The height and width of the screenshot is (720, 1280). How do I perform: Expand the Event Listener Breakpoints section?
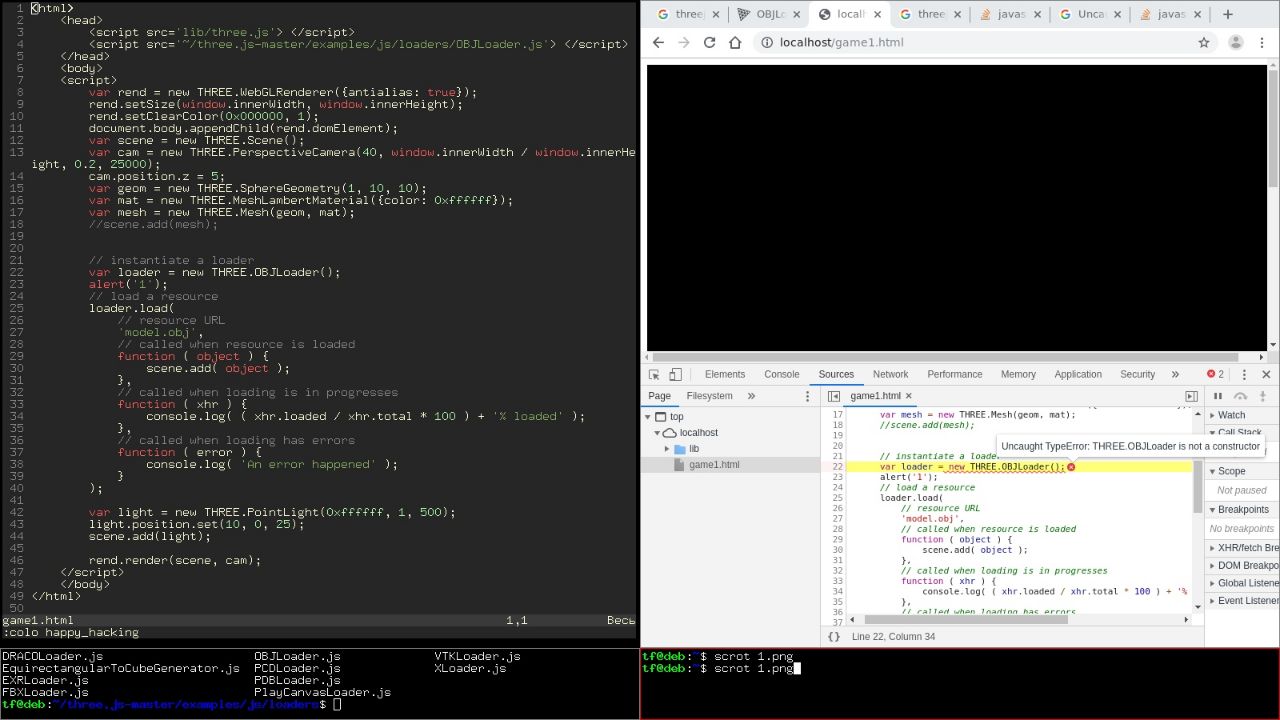[1242, 601]
